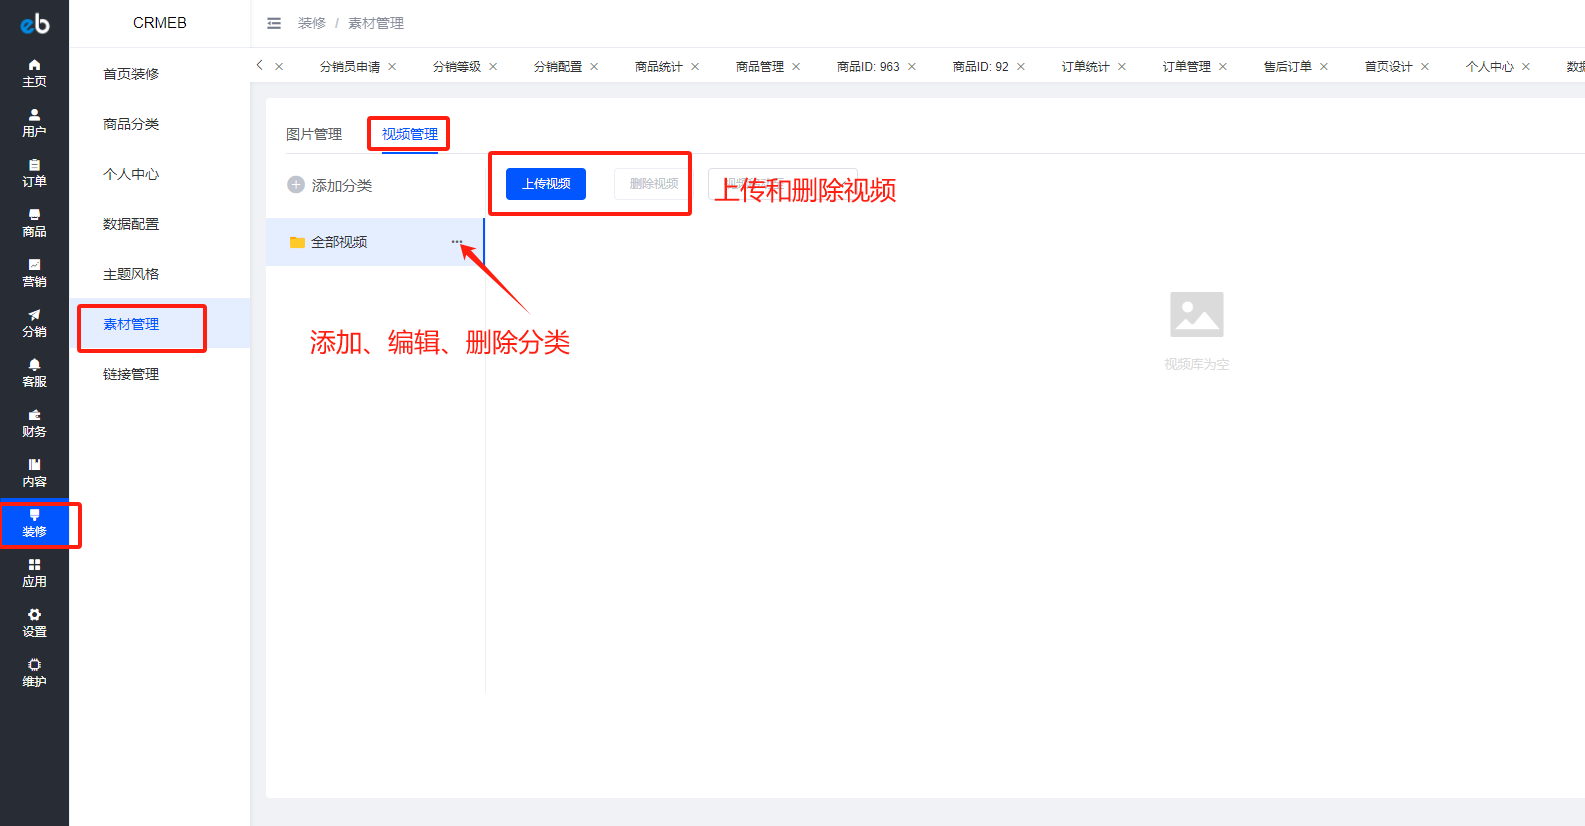Click the 删除视频 button
The height and width of the screenshot is (826, 1585).
(653, 184)
